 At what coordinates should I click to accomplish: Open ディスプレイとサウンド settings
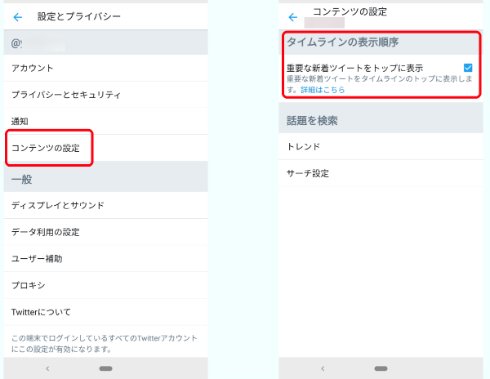(106, 205)
